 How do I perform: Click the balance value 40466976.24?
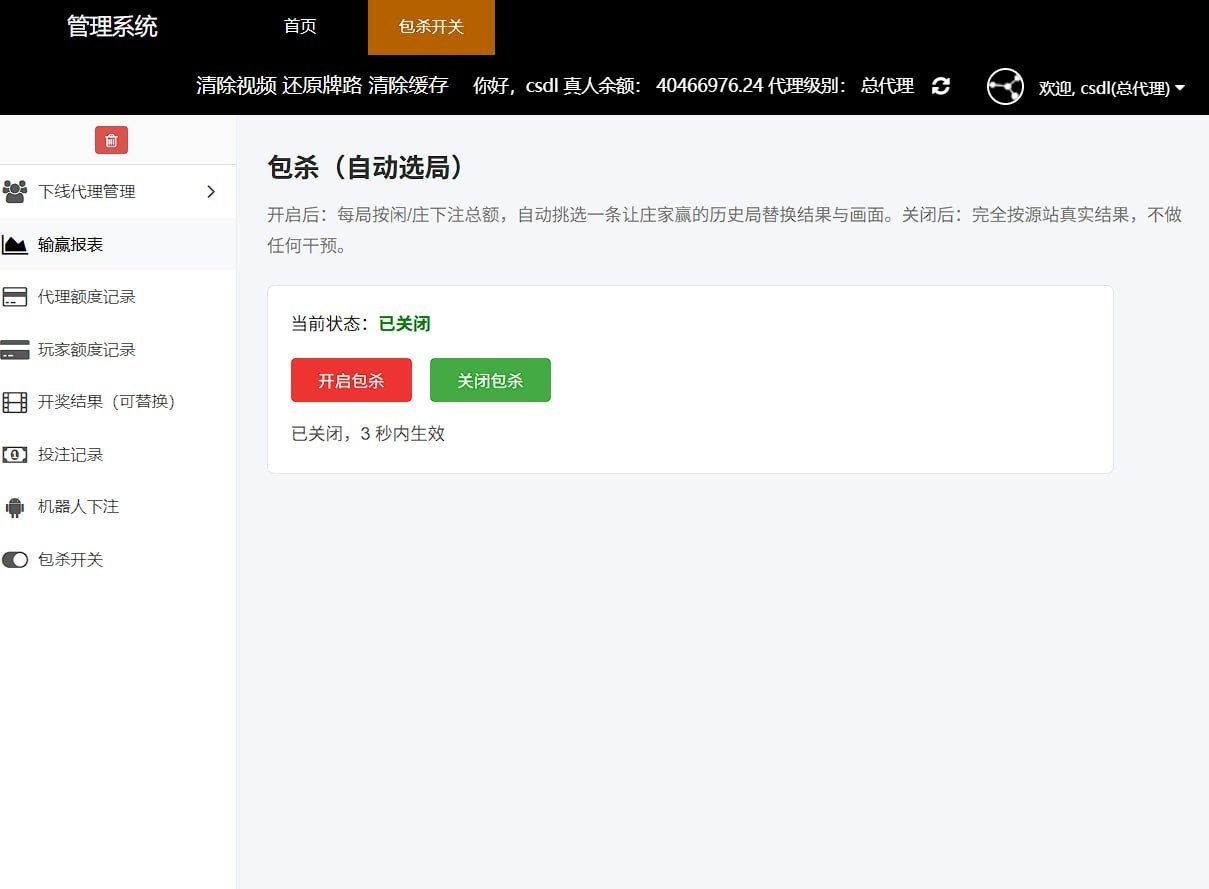[x=709, y=86]
